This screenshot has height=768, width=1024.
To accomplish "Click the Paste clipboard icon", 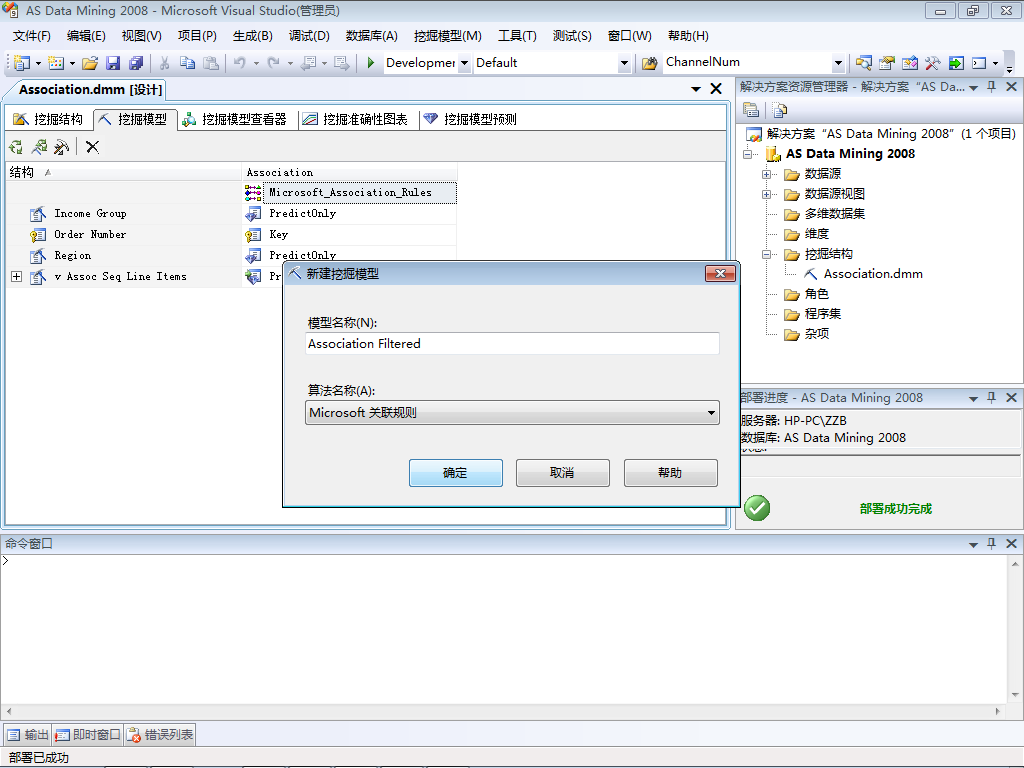I will coord(210,63).
